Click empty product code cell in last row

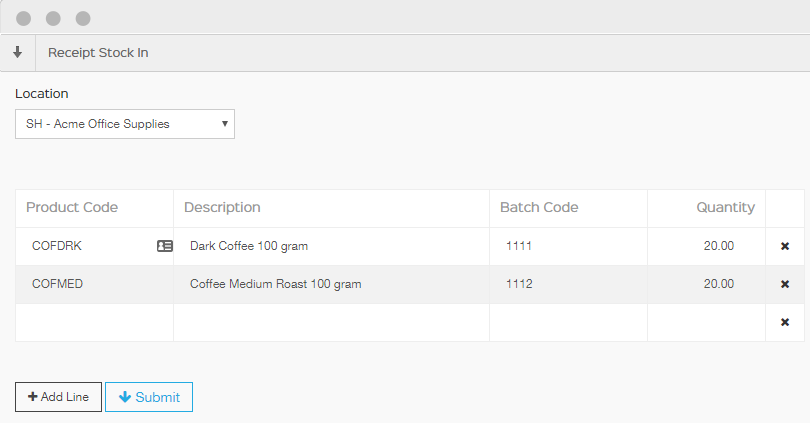tap(94, 322)
